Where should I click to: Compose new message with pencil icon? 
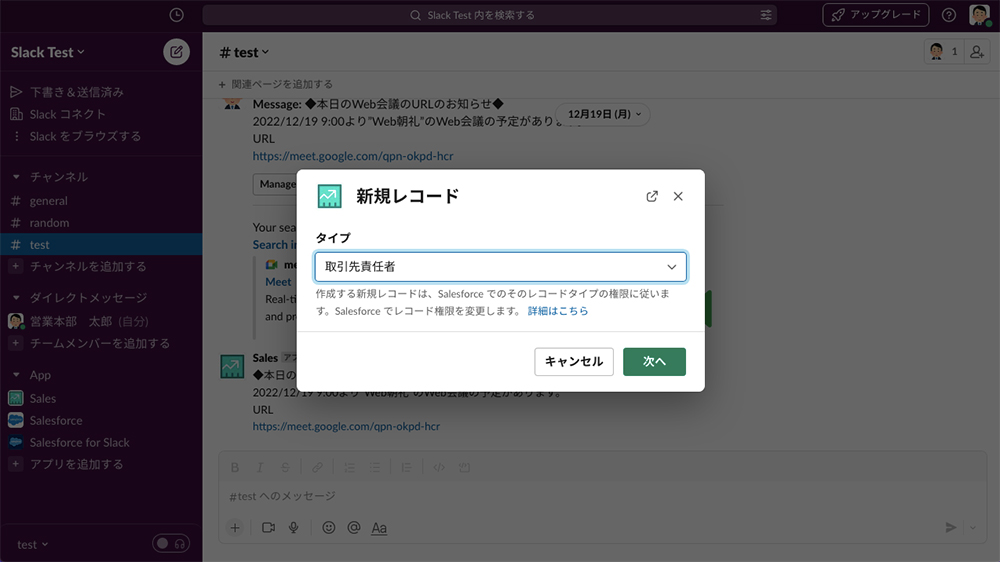pos(177,52)
